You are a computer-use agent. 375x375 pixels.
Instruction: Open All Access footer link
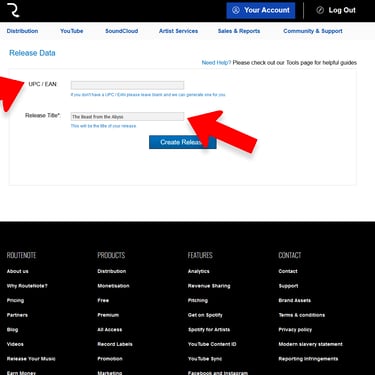(x=110, y=330)
